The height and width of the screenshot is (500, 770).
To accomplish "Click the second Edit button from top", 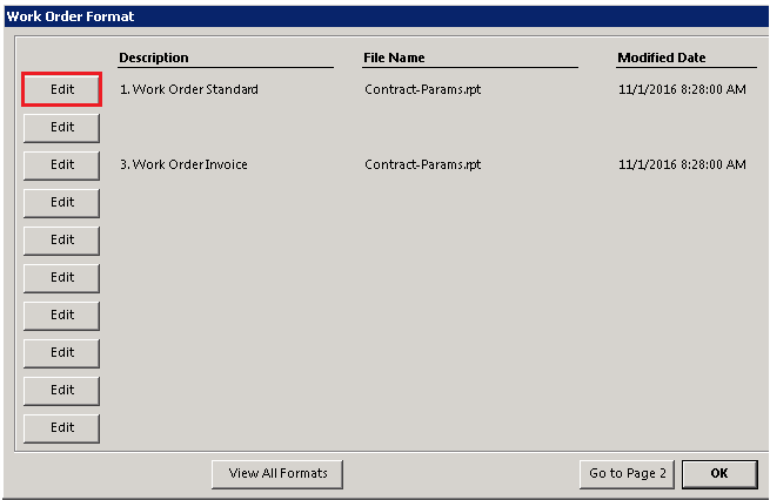I will click(x=62, y=127).
